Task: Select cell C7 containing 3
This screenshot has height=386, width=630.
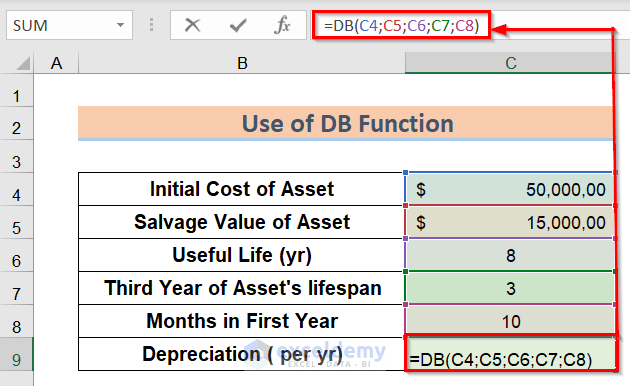Action: click(x=510, y=288)
